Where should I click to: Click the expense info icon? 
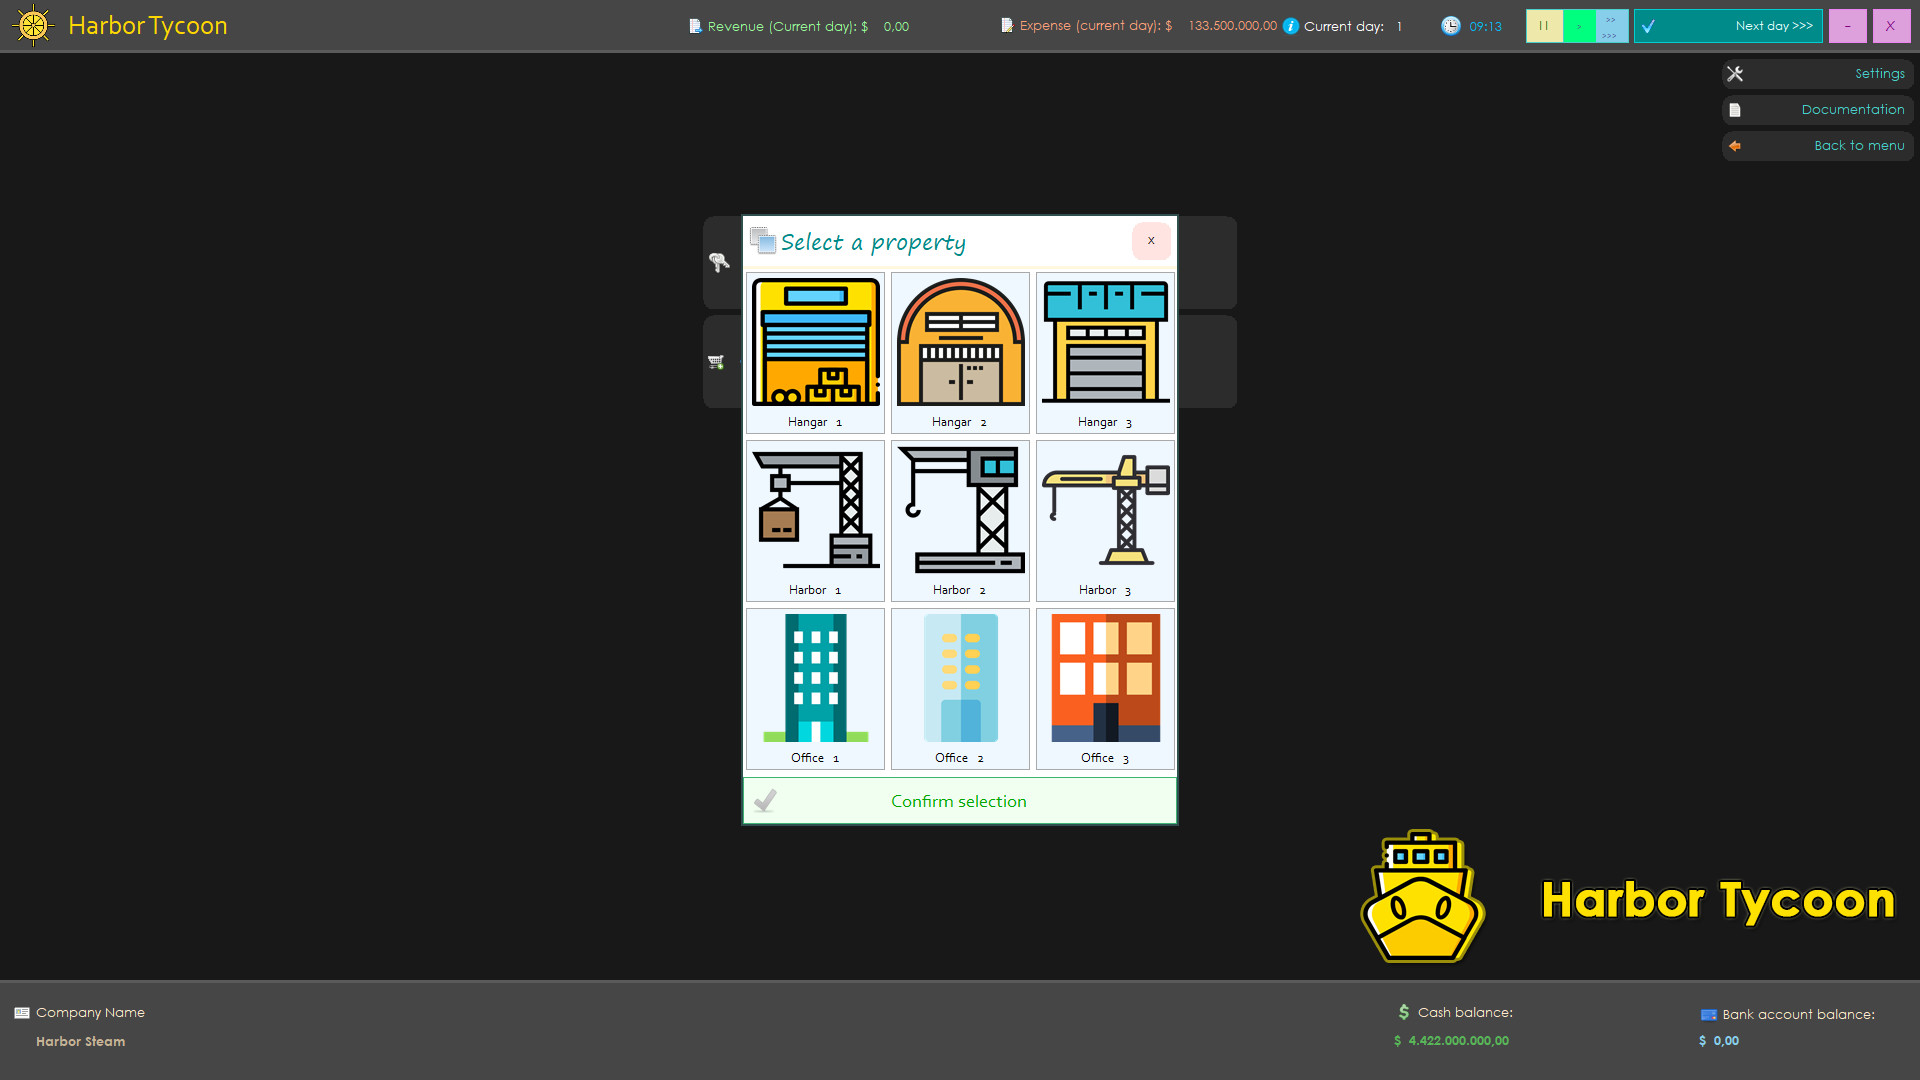point(1290,26)
